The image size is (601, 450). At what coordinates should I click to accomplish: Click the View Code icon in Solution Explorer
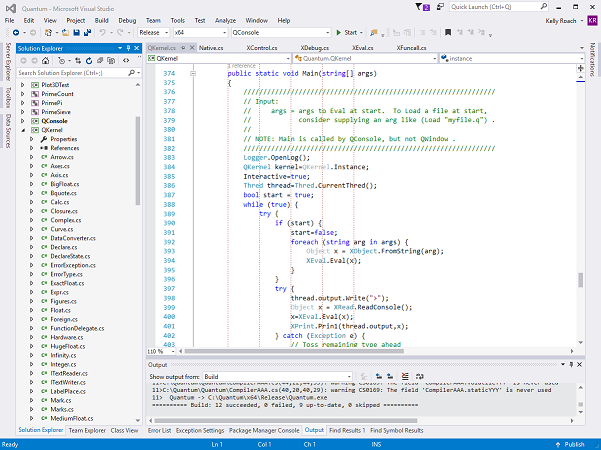tap(126, 61)
